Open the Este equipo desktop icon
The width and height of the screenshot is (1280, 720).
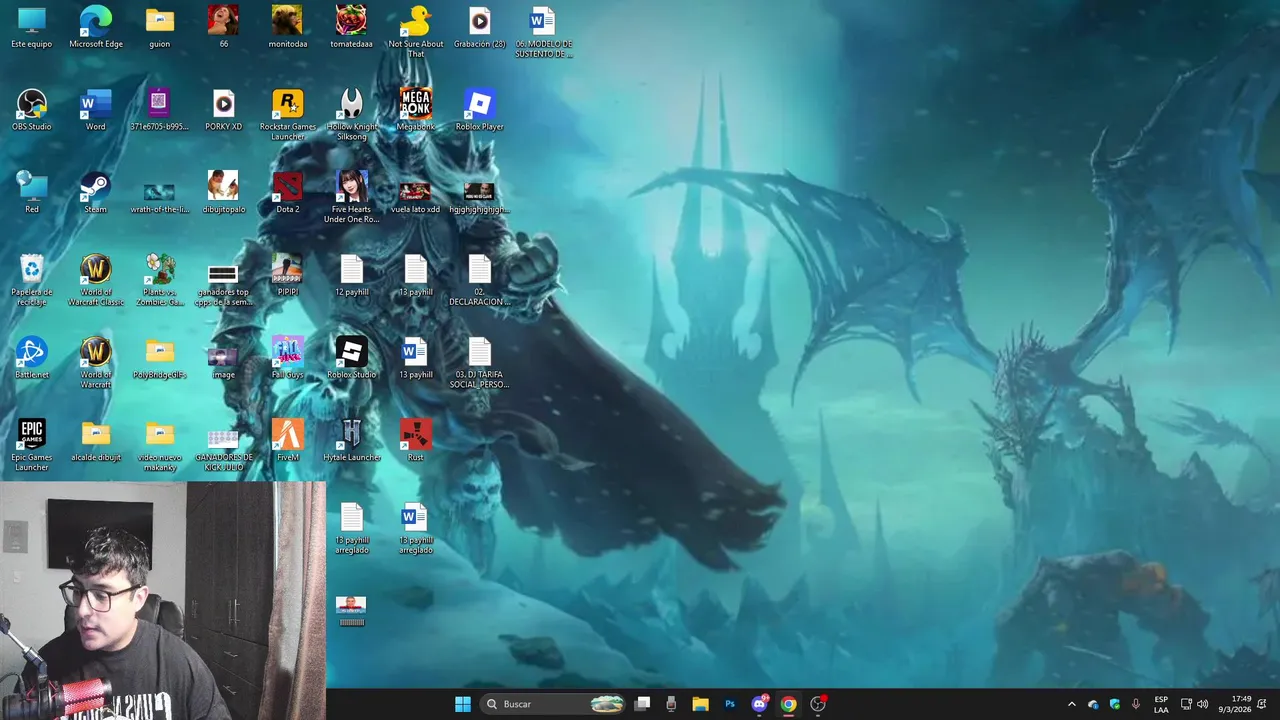tap(32, 28)
